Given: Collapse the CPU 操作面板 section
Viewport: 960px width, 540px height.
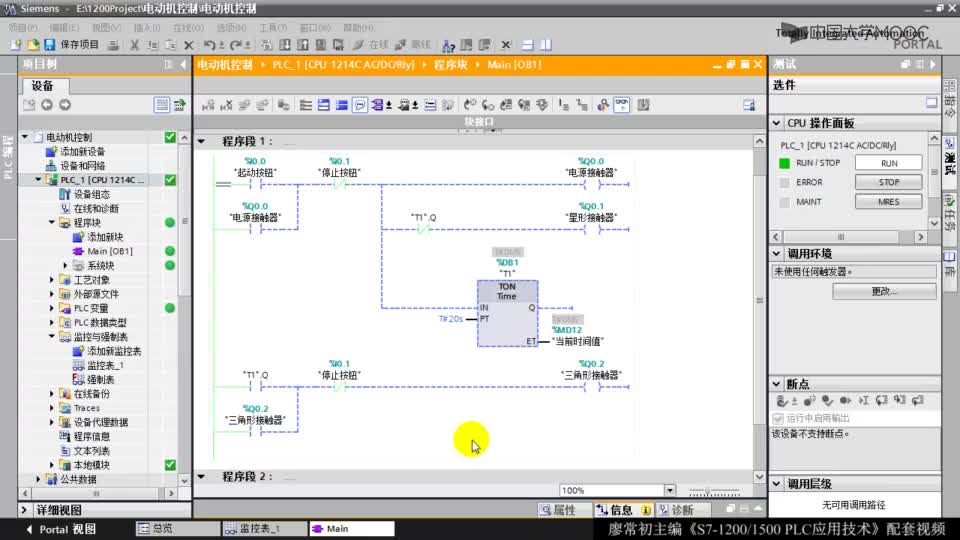Looking at the screenshot, I should coord(777,123).
